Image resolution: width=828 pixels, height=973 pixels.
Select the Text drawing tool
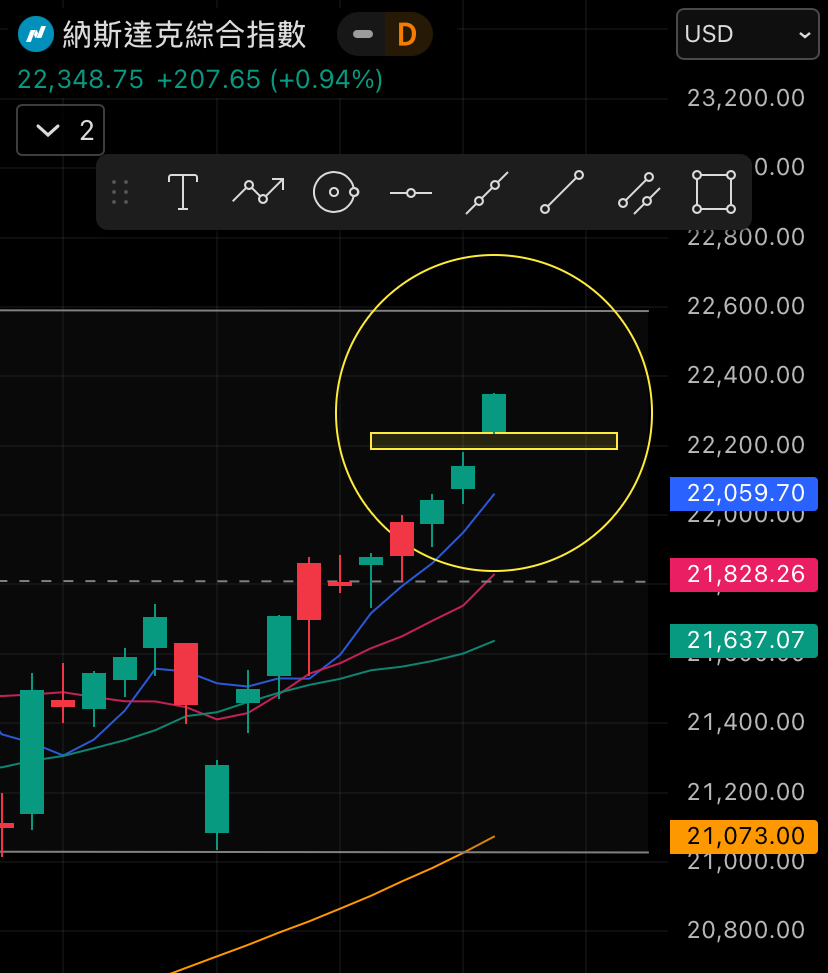click(183, 192)
